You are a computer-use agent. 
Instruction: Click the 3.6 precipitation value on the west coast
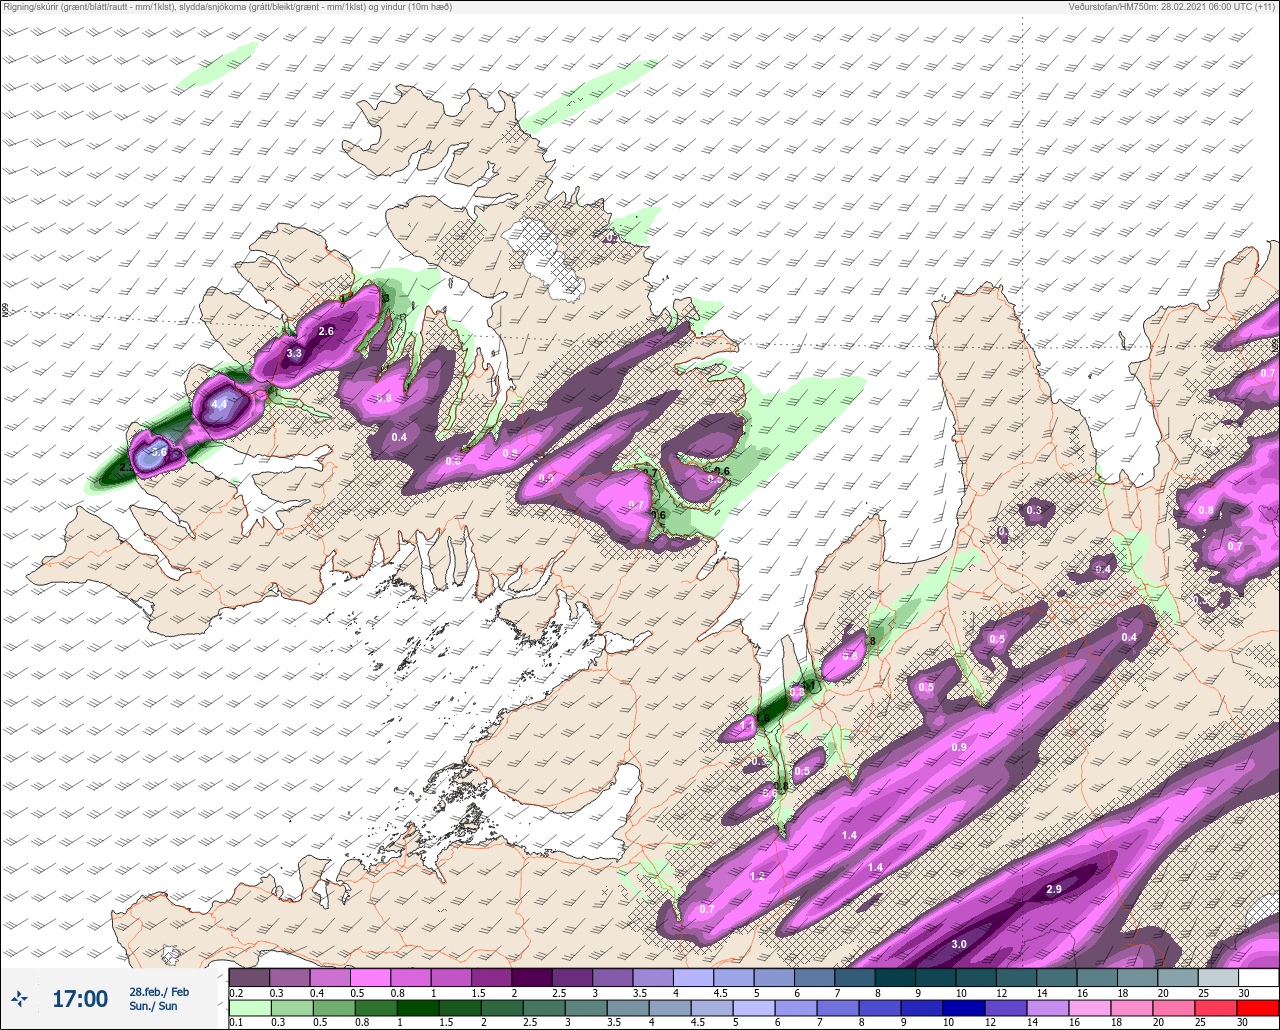159,452
